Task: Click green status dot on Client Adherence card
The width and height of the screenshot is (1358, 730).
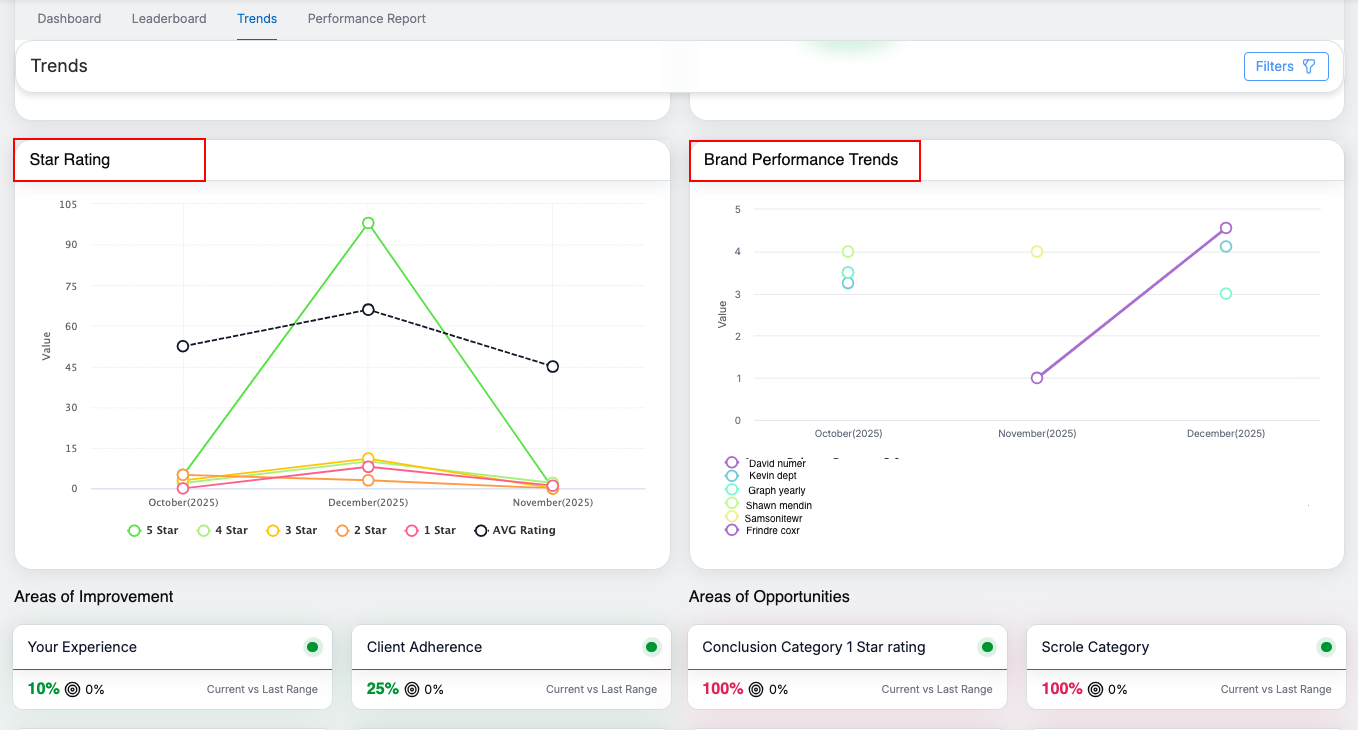Action: (x=651, y=647)
